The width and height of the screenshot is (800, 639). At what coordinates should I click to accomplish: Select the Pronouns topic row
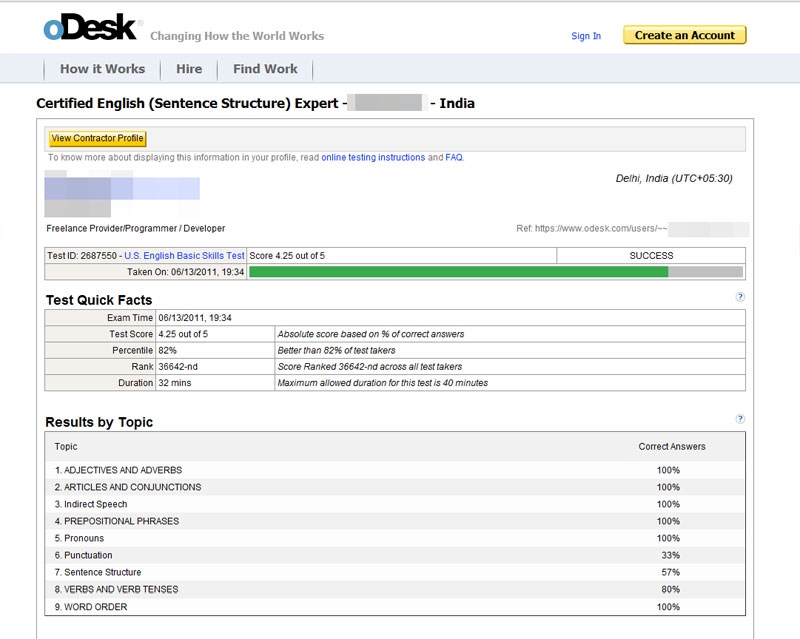[395, 538]
